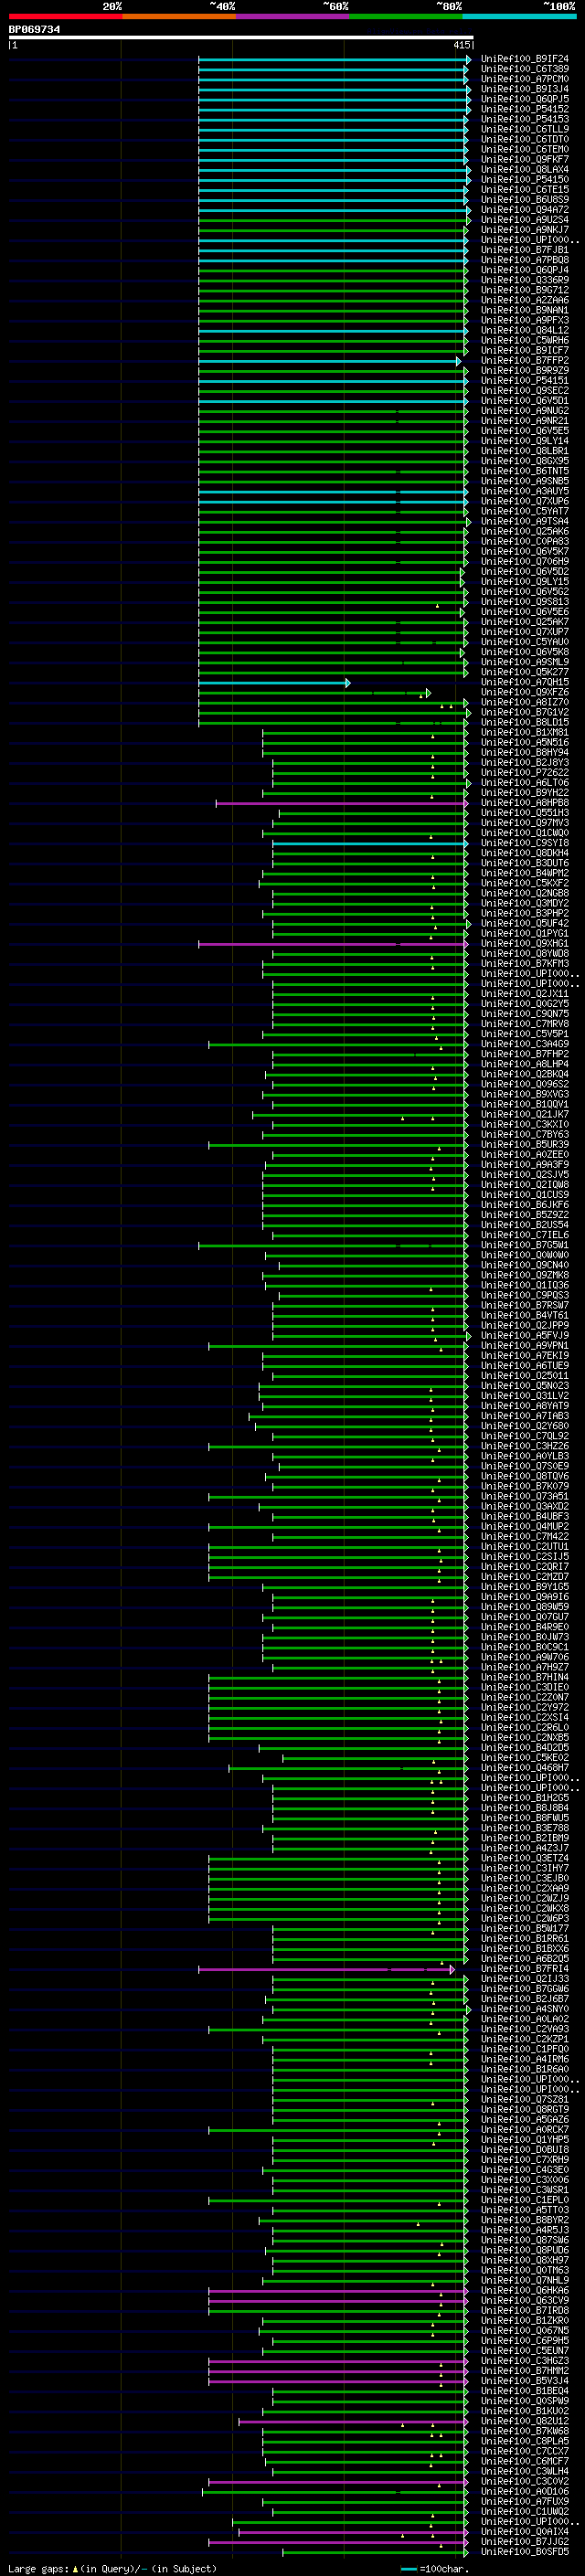Screen dimensions: 585x2576
Task: Click the UniRef100_Q0AIX4 label
Action: [524, 2532]
